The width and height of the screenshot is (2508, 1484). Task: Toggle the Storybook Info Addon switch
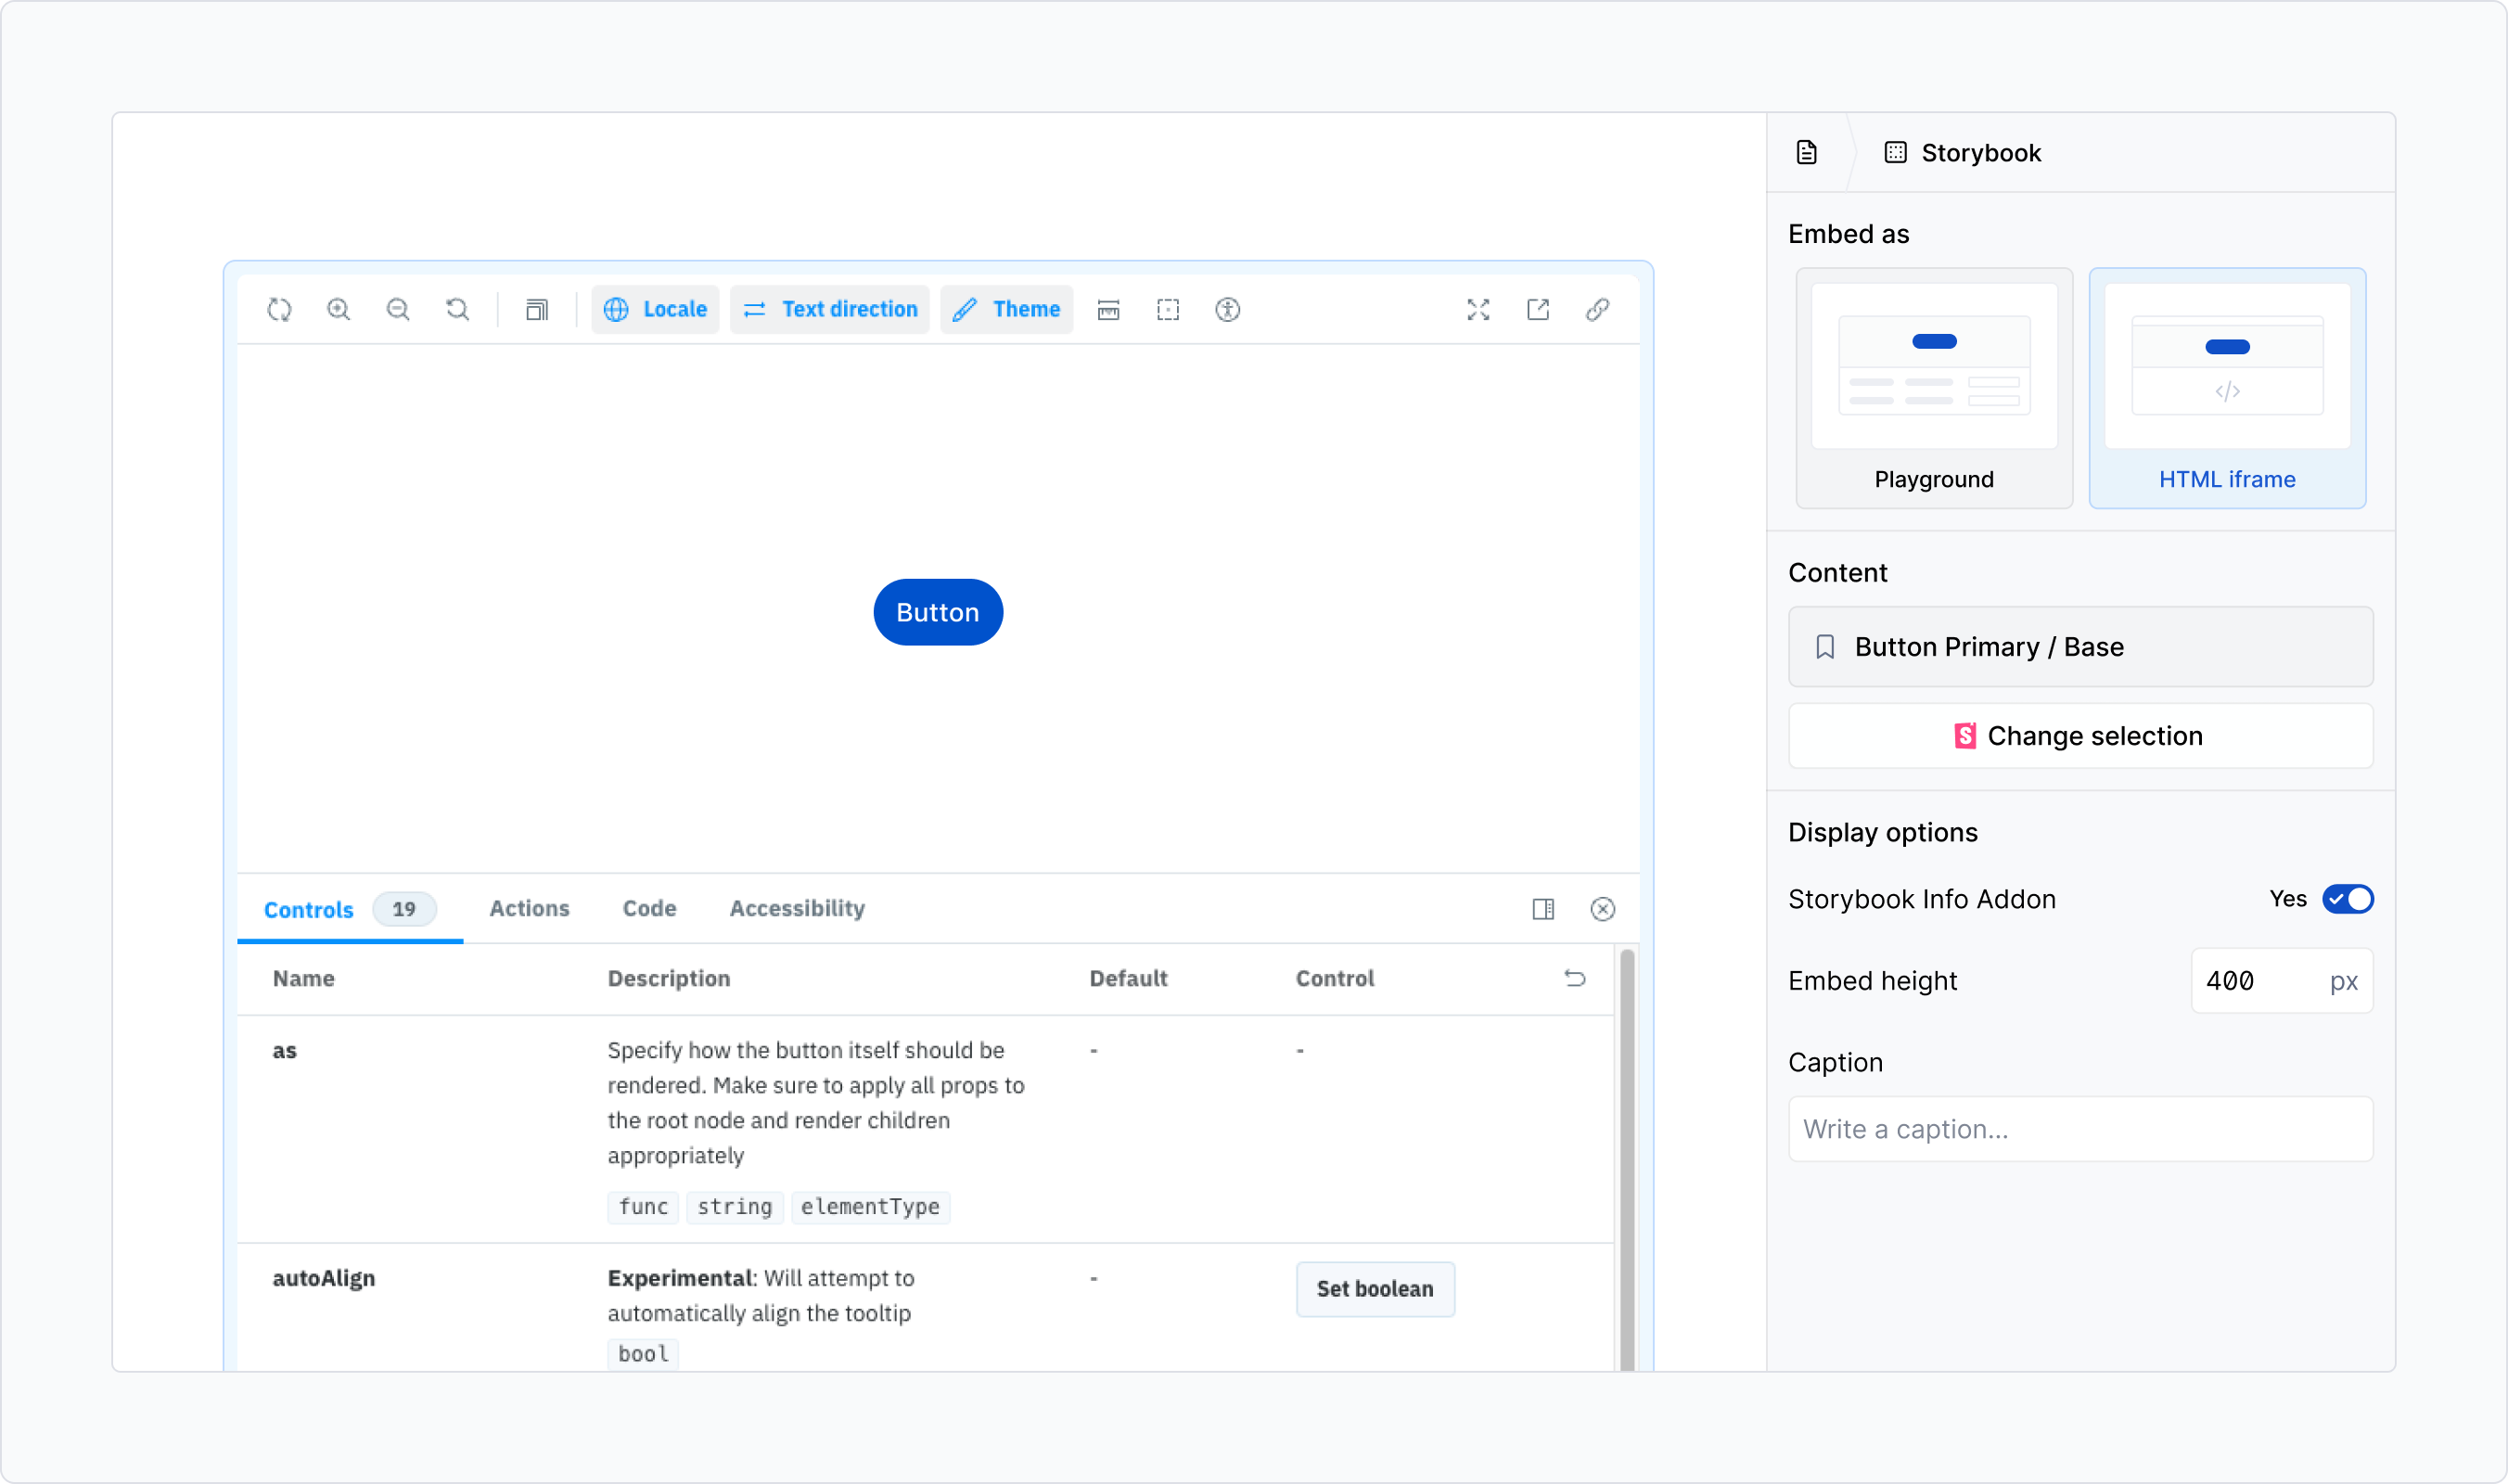point(2347,899)
